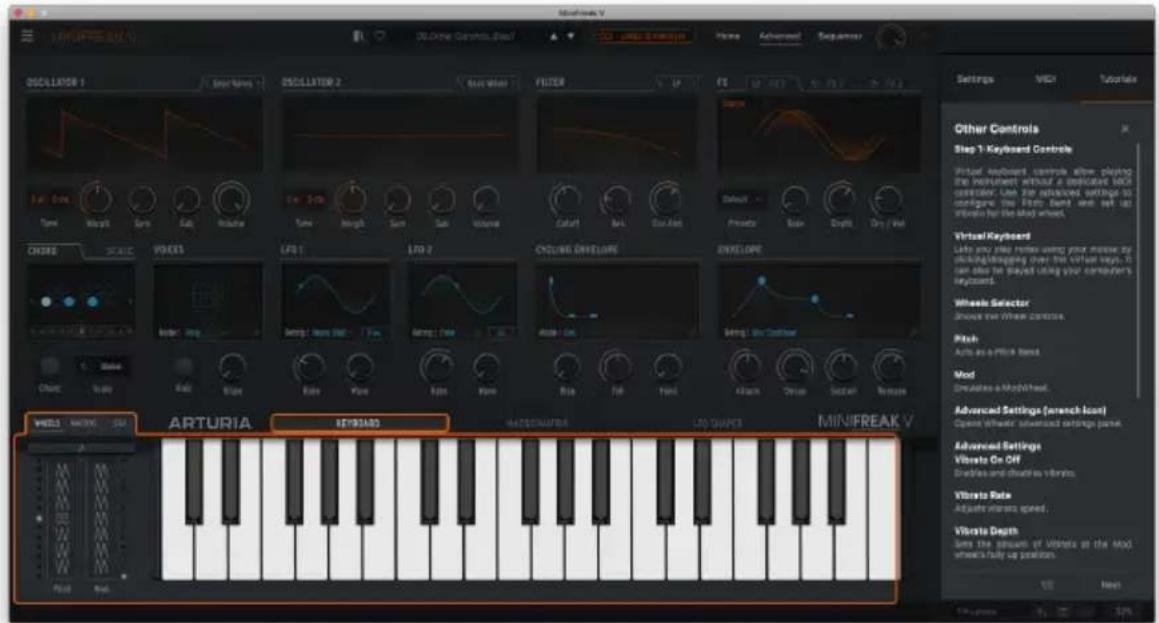Click the FX Depth knob
Screen dimensions: 1159x623
[840, 200]
